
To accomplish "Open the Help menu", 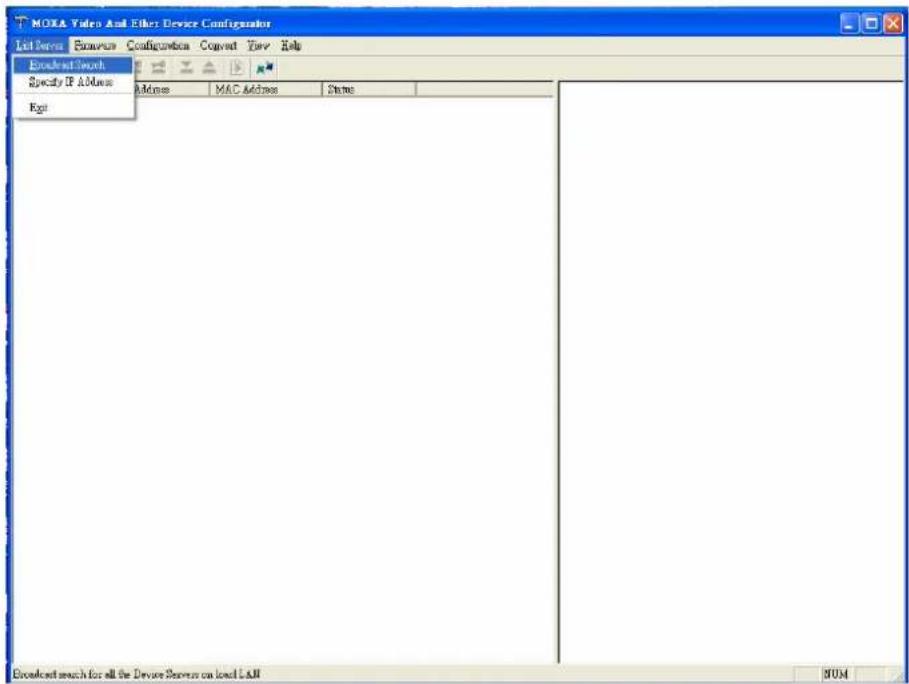I will (290, 45).
